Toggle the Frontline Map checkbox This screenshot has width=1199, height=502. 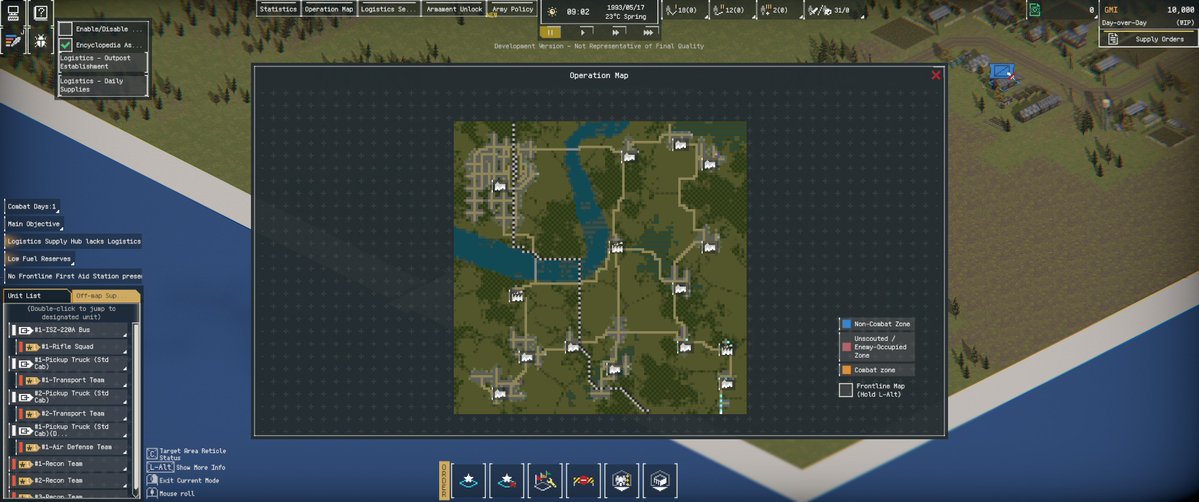click(846, 390)
